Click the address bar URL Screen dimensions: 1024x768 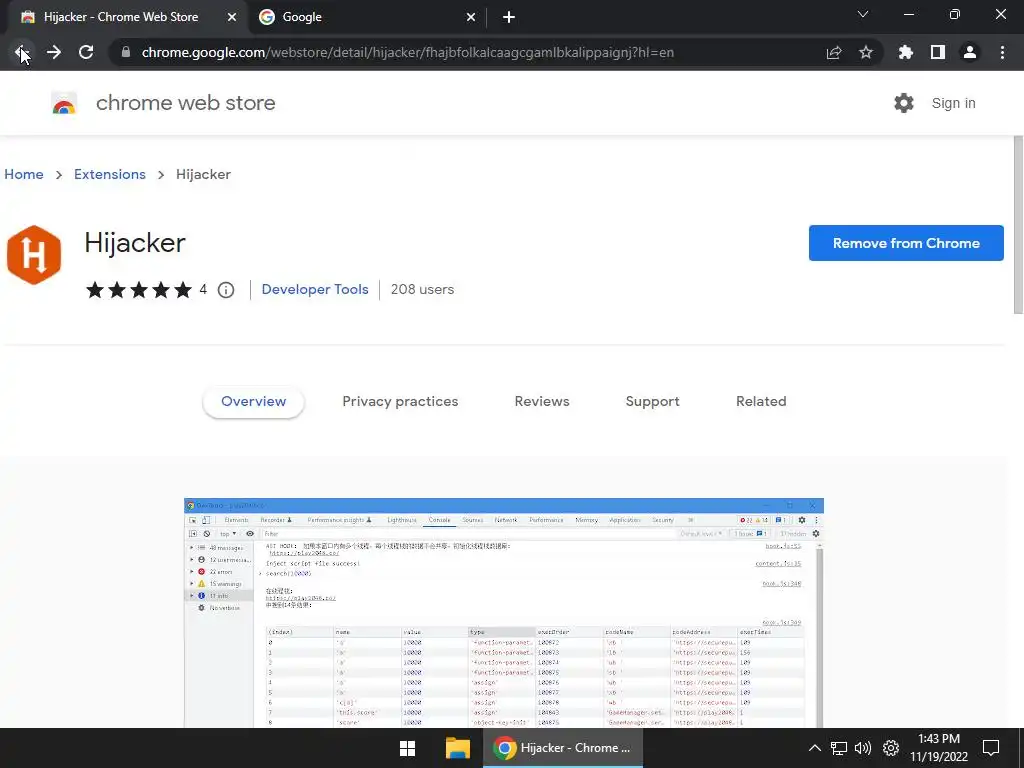pyautogui.click(x=408, y=52)
